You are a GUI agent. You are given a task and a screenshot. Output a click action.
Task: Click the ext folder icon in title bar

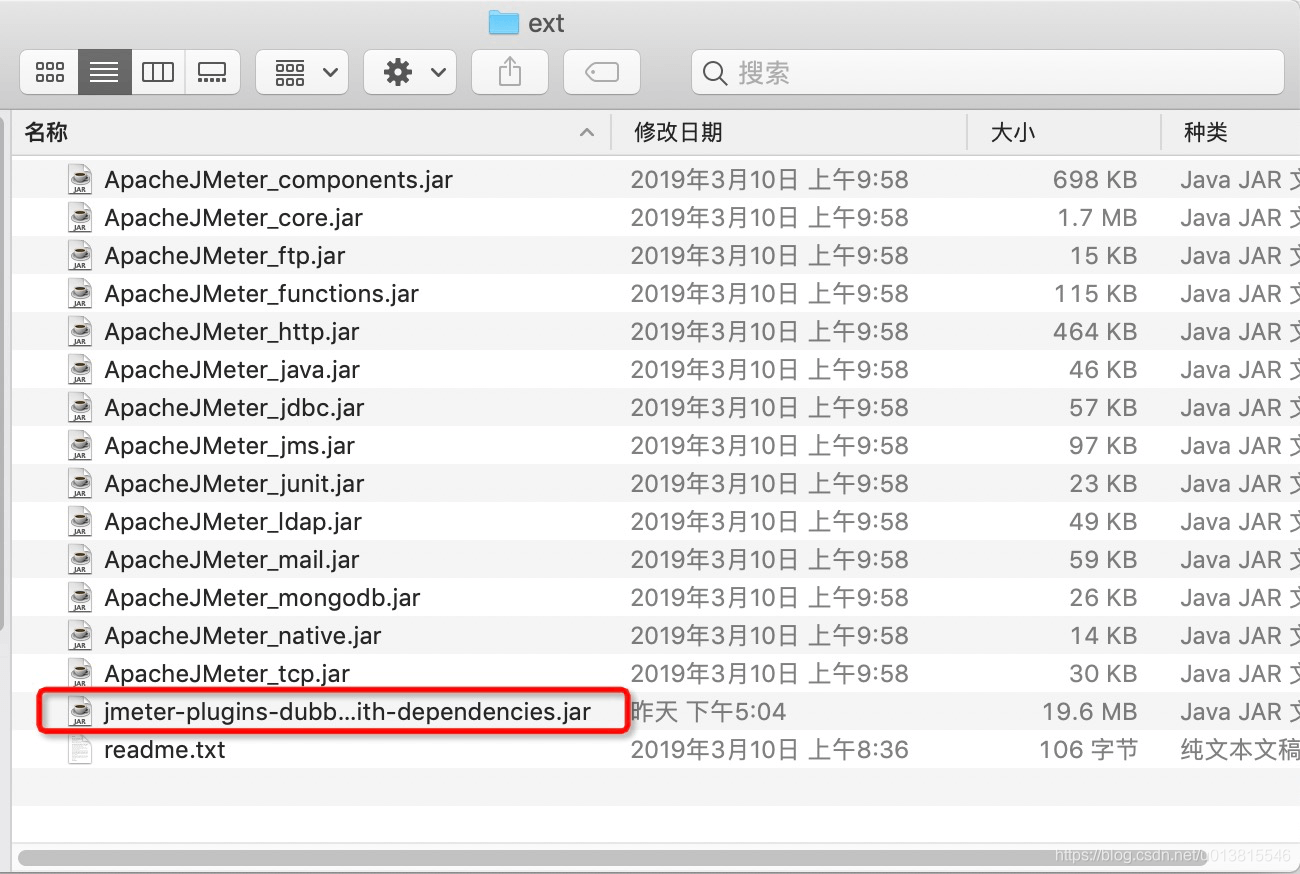(503, 22)
